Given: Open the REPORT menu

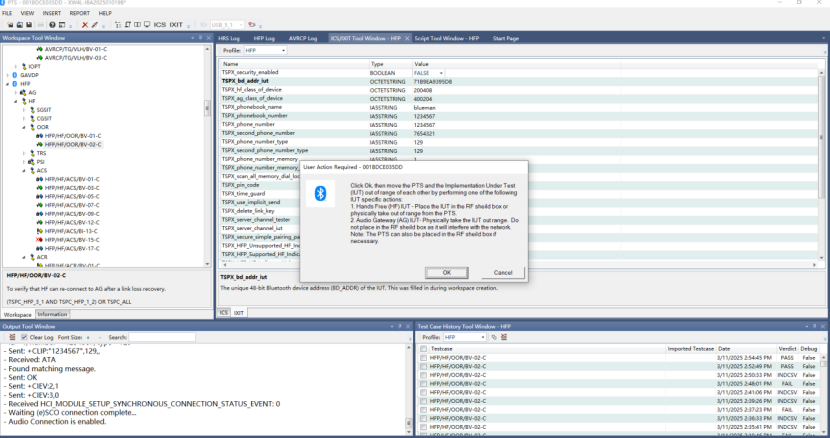Looking at the screenshot, I should [79, 13].
